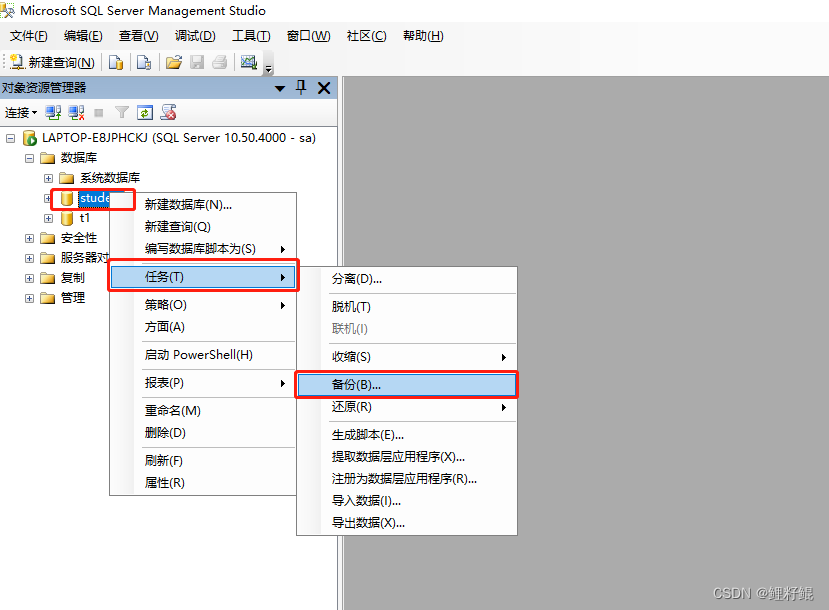
Task: Click the Analysis Services query icon
Action: (144, 62)
